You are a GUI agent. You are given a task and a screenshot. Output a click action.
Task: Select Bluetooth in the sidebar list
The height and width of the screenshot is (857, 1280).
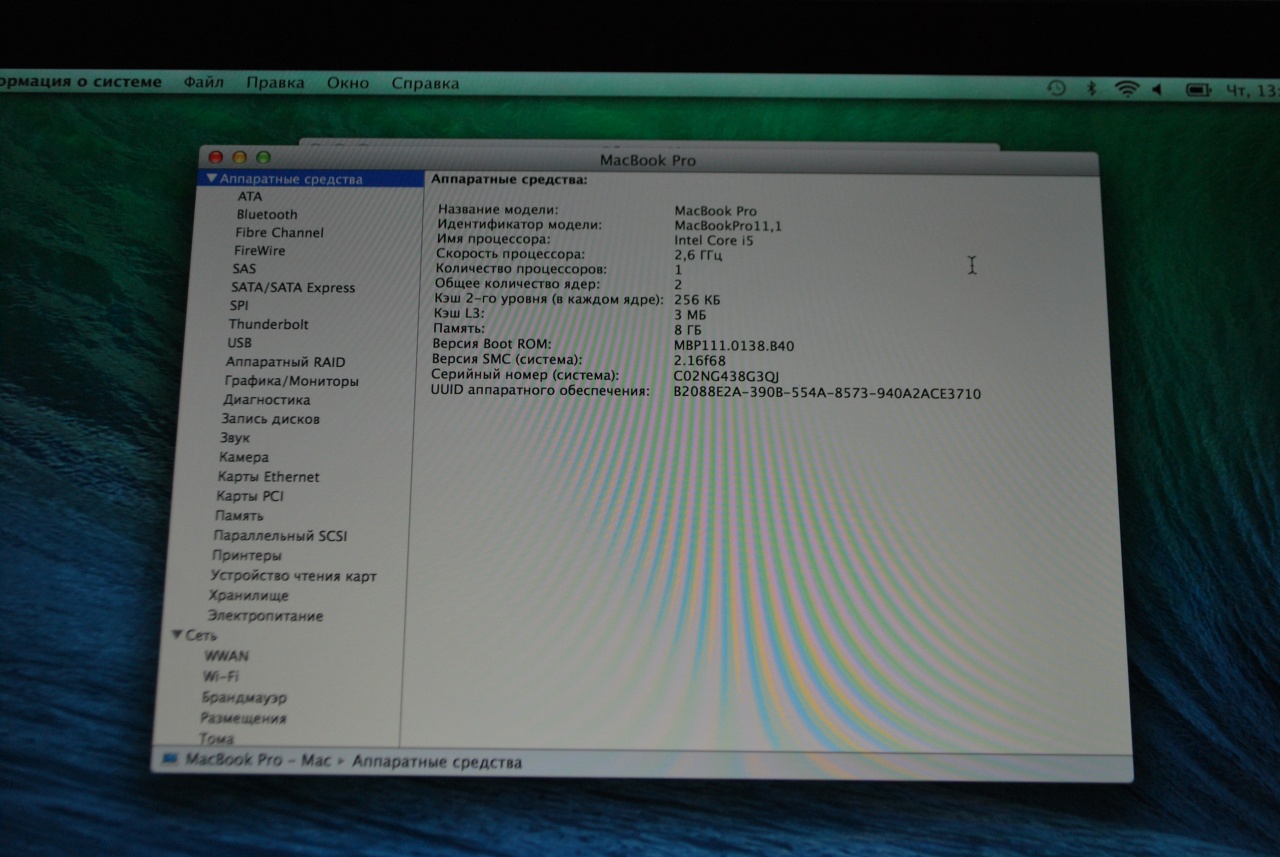point(266,214)
